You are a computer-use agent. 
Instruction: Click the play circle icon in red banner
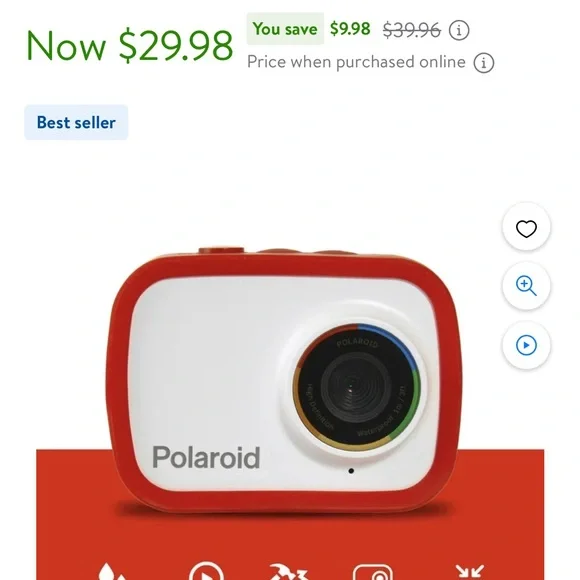pyautogui.click(x=206, y=571)
